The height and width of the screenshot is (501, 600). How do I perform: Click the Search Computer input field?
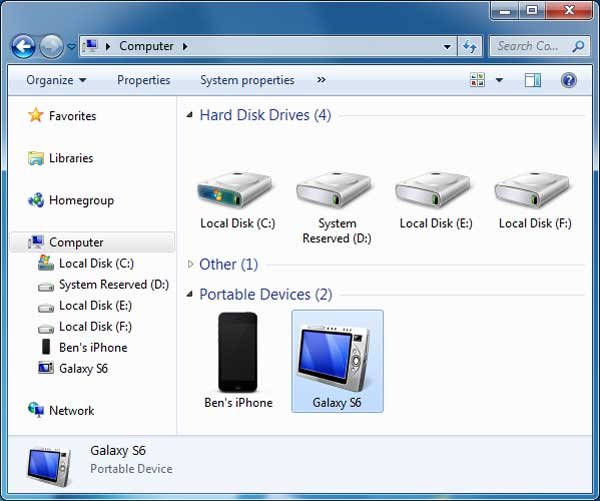(x=530, y=46)
